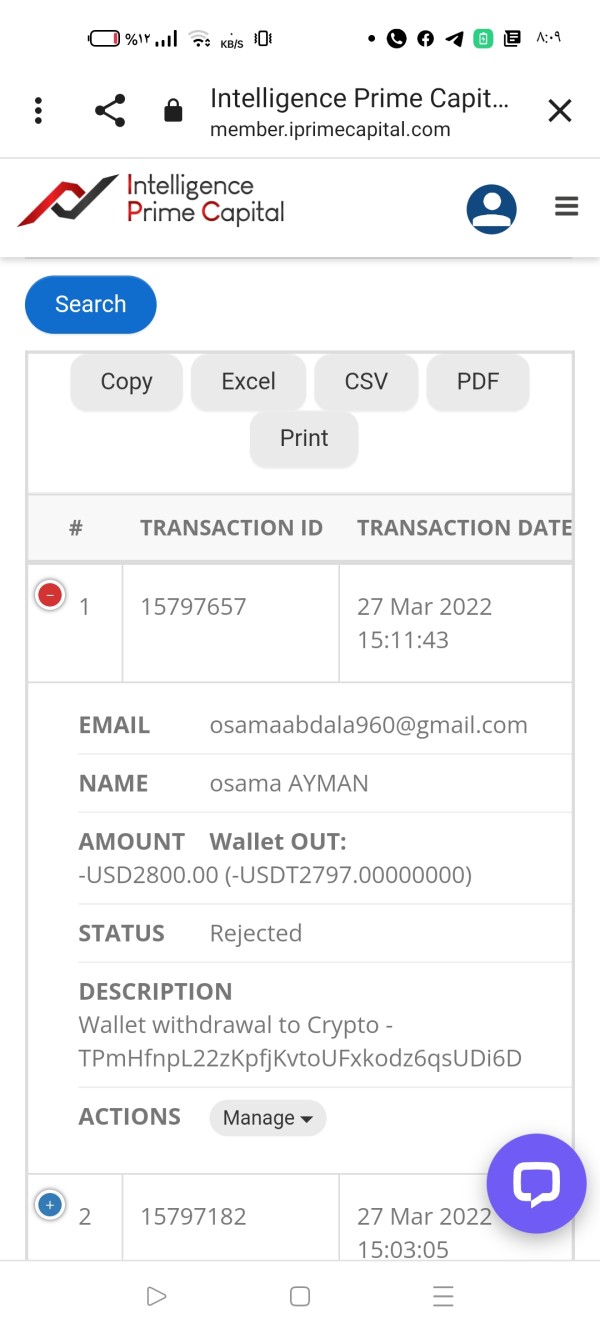Open the Manage actions dropdown
The image size is (600, 1333).
click(268, 1118)
